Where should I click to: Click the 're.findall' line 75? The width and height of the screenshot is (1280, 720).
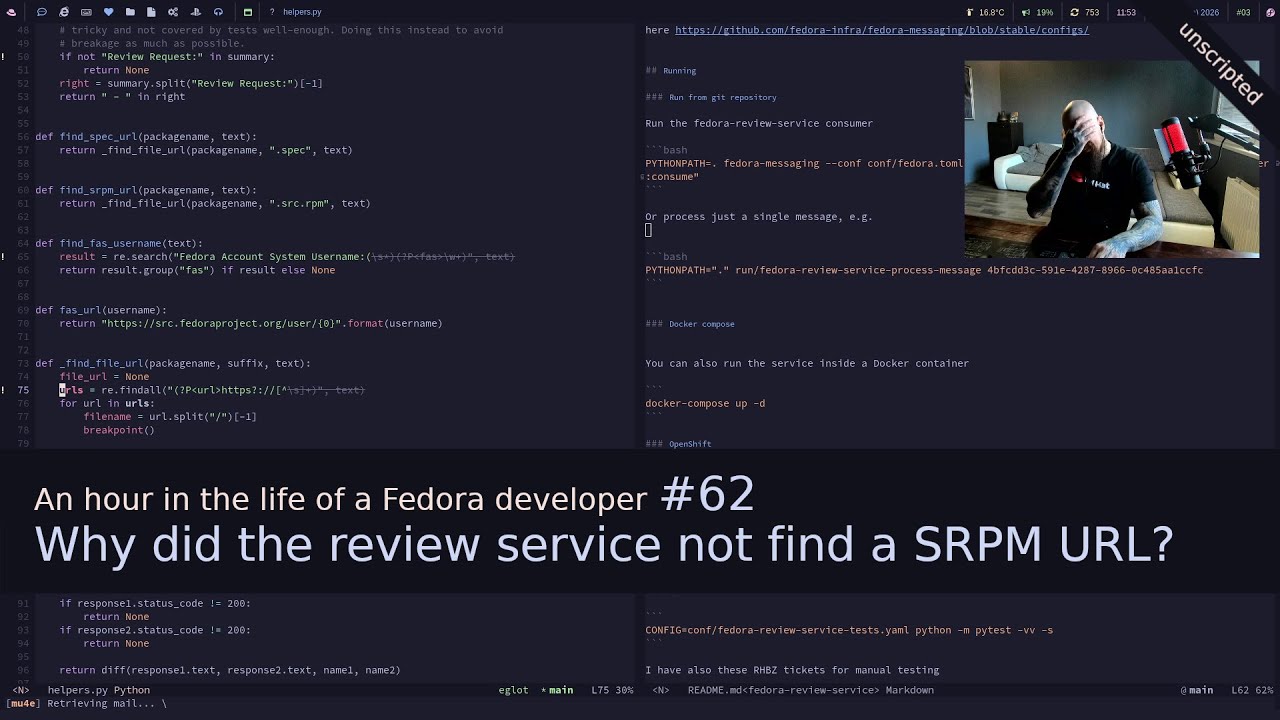click(212, 390)
